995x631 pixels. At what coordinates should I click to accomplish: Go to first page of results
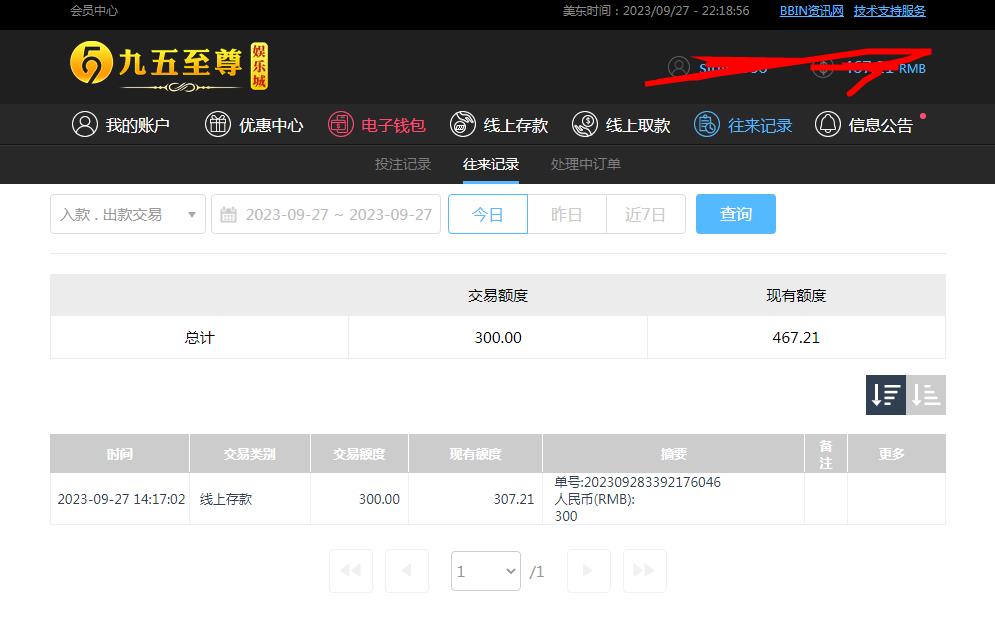351,571
